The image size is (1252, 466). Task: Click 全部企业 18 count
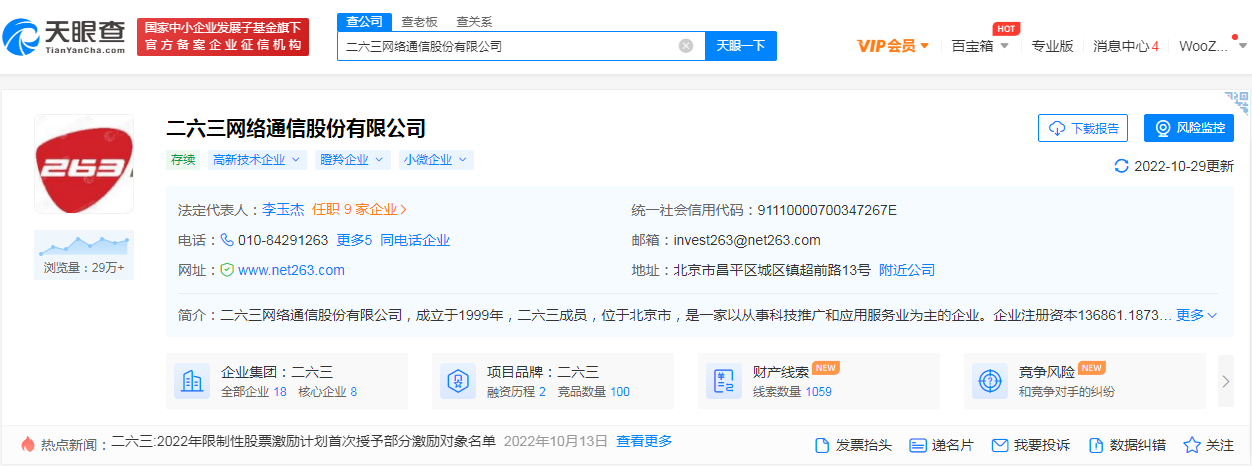point(254,392)
